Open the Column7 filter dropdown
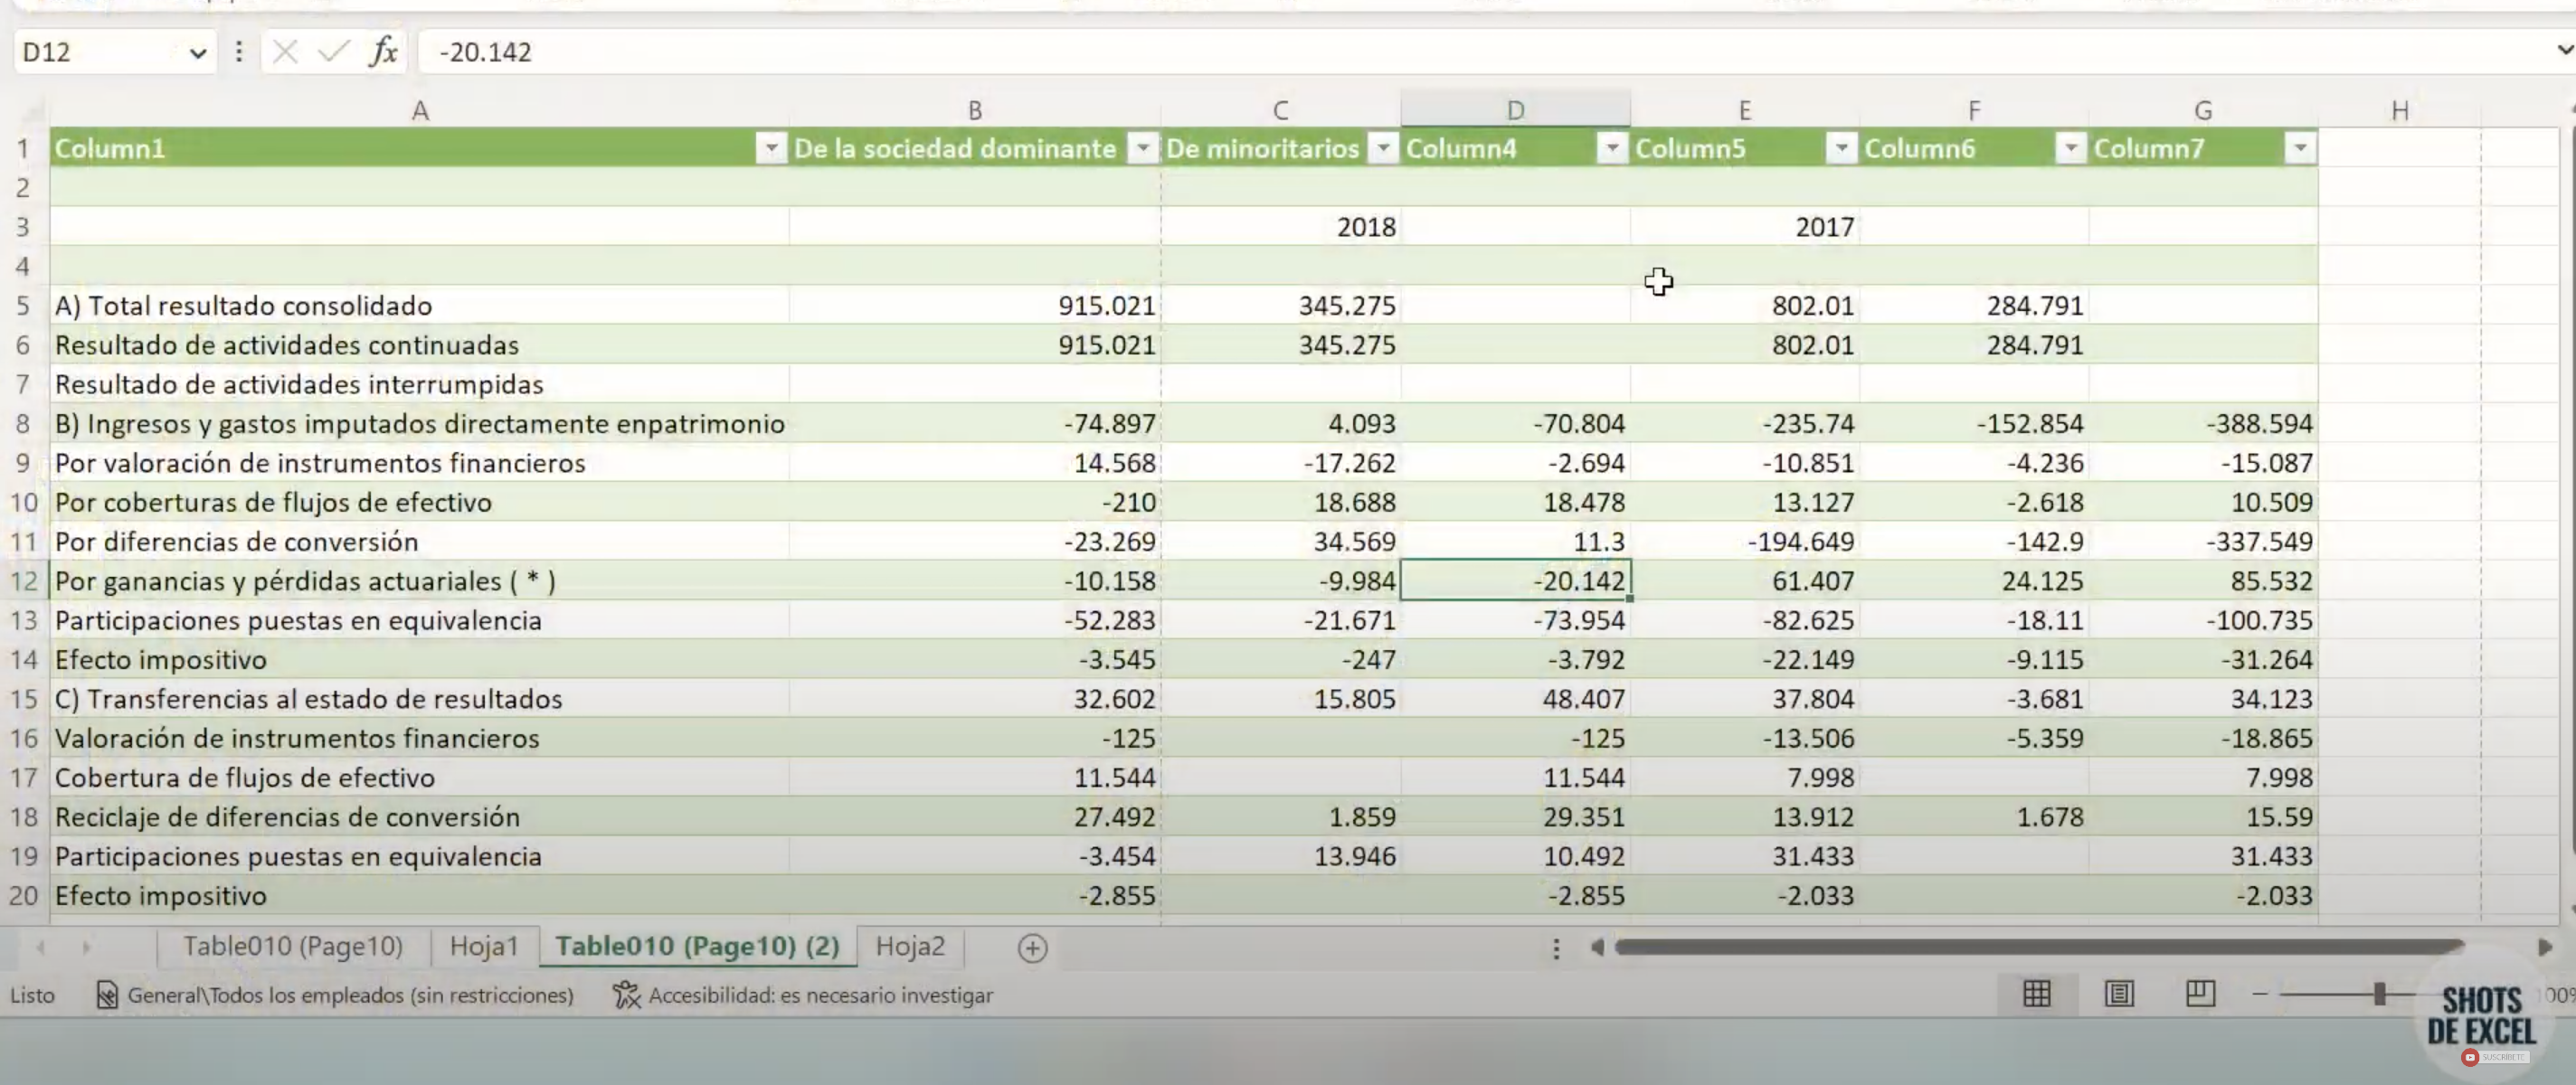The height and width of the screenshot is (1085, 2576). coord(2300,148)
